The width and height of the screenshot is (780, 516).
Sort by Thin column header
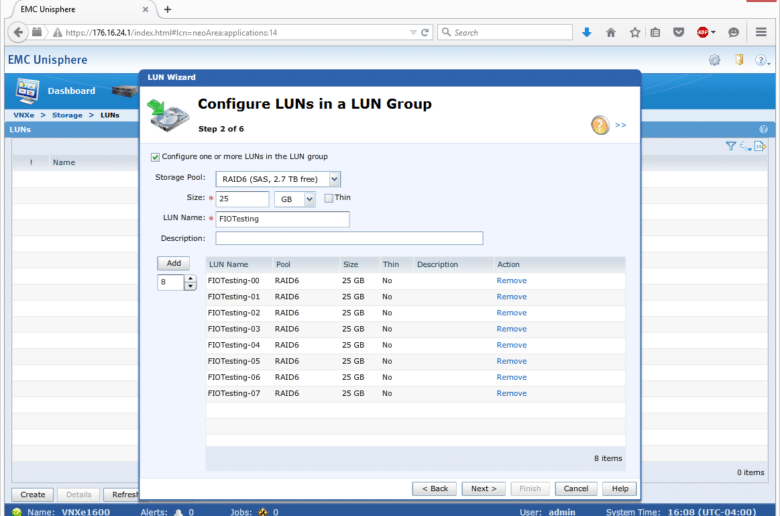[395, 265]
